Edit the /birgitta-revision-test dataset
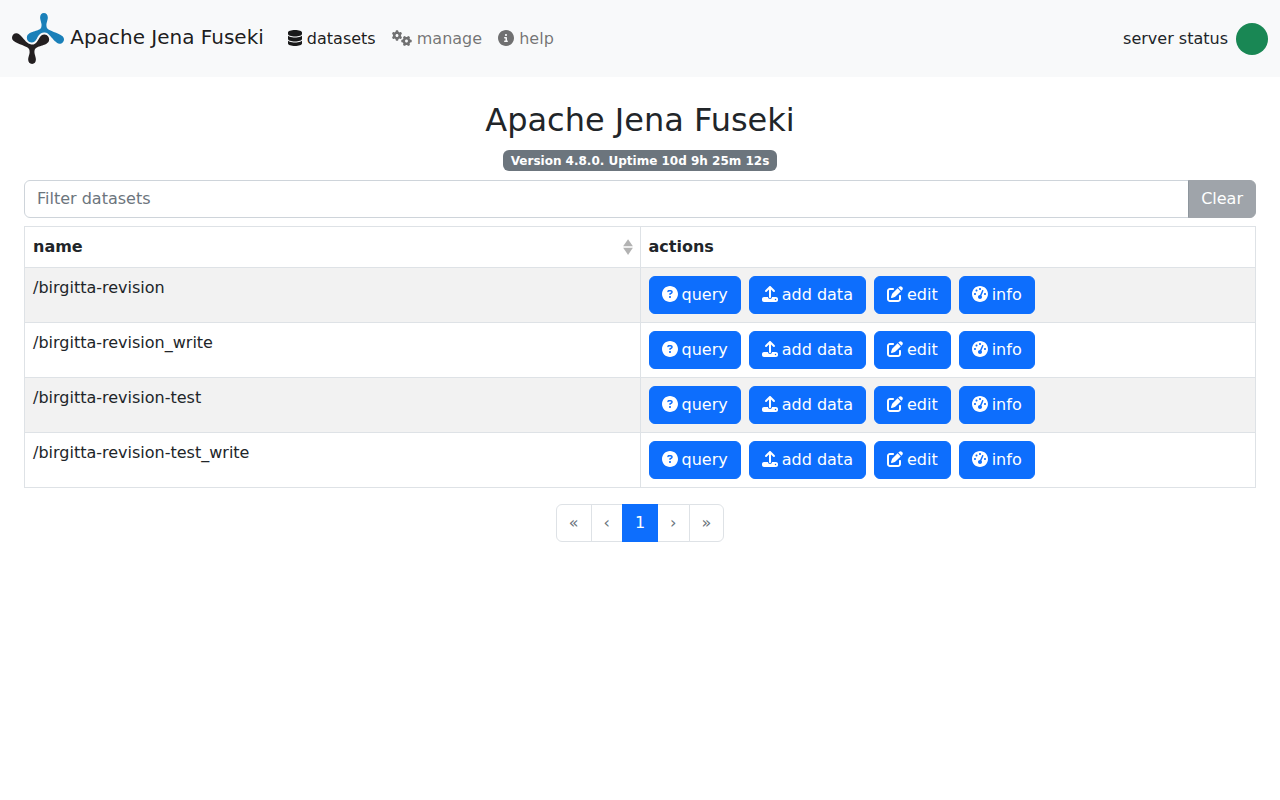Image resolution: width=1280 pixels, height=800 pixels. pos(911,405)
